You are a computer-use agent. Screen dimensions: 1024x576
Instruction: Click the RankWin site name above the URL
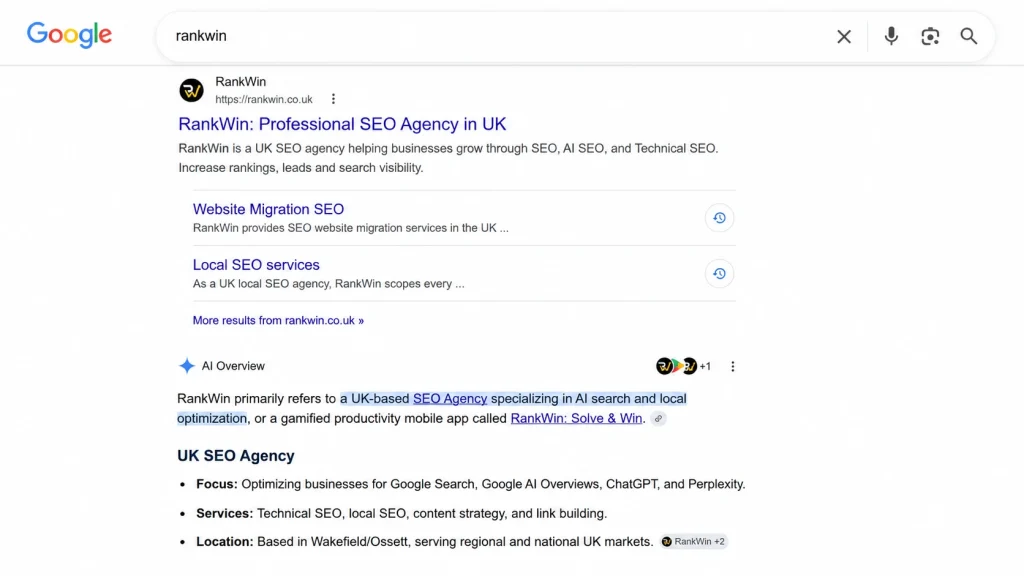(x=240, y=82)
